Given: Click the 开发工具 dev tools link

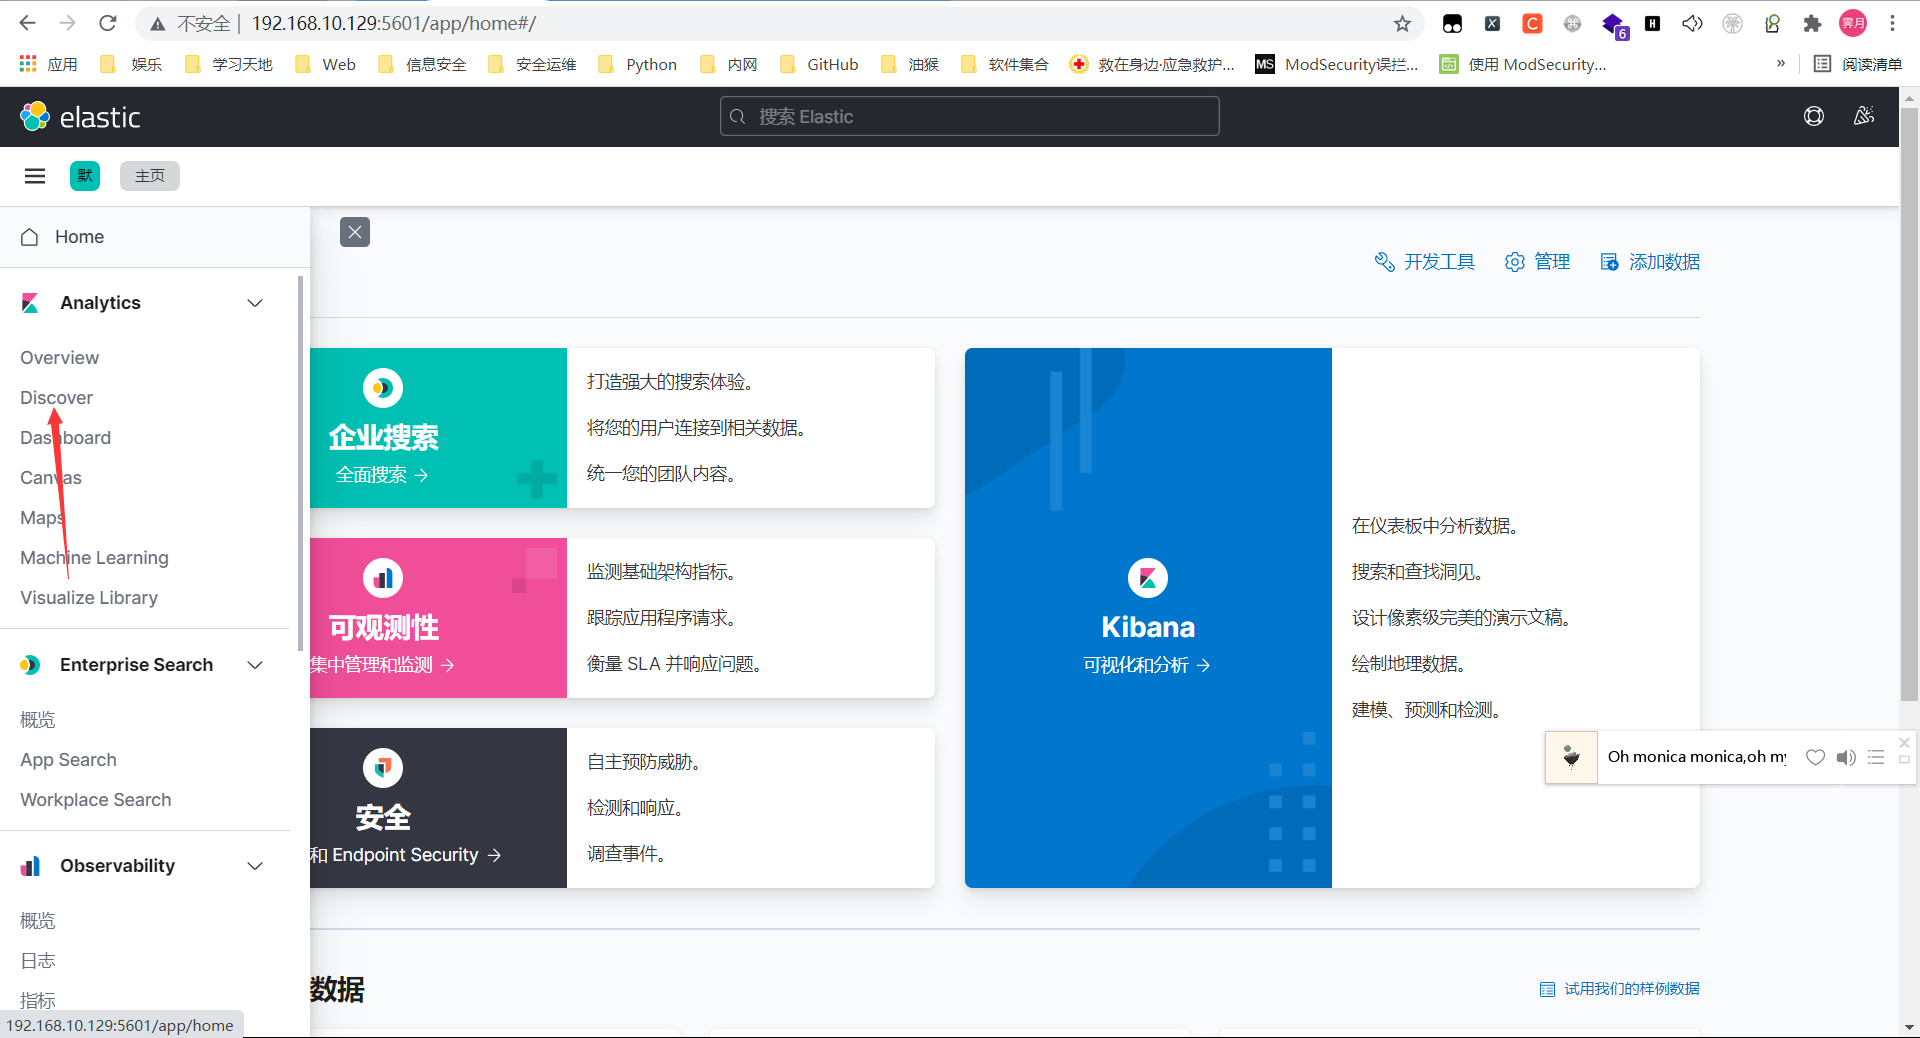Looking at the screenshot, I should [x=1425, y=262].
